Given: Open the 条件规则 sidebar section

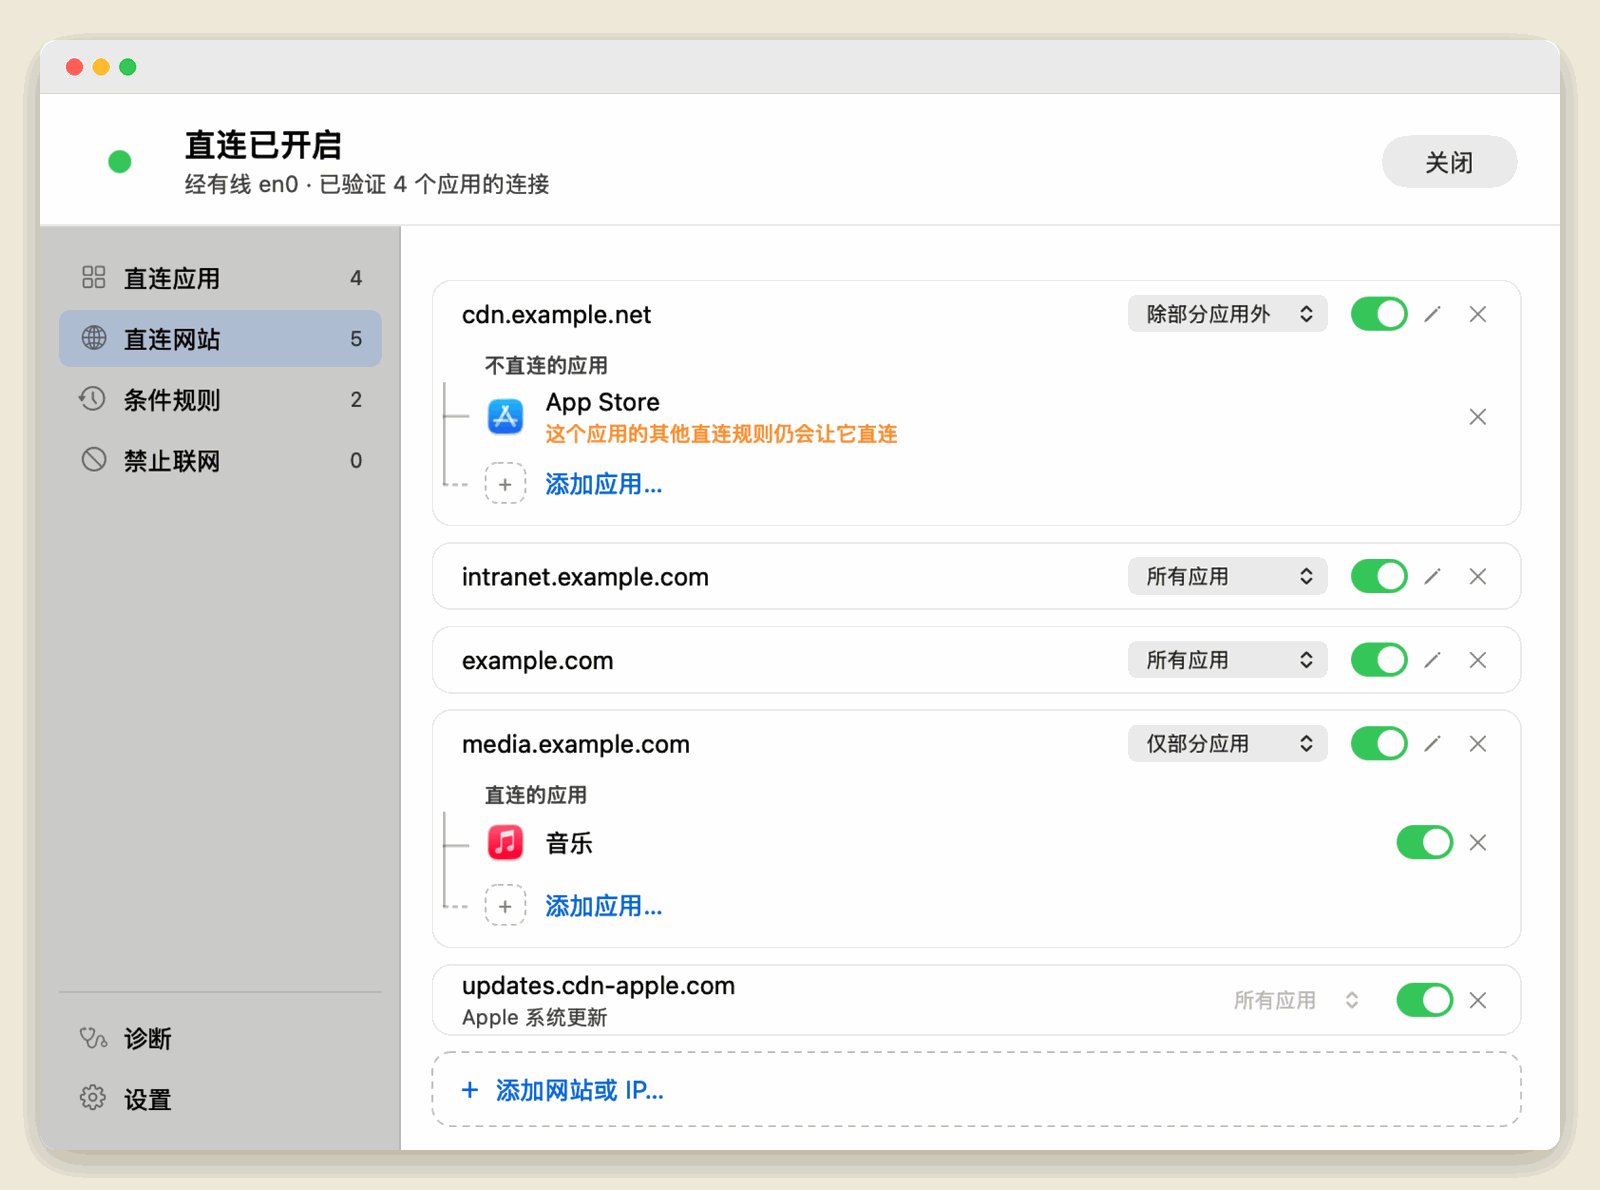Looking at the screenshot, I should [220, 400].
